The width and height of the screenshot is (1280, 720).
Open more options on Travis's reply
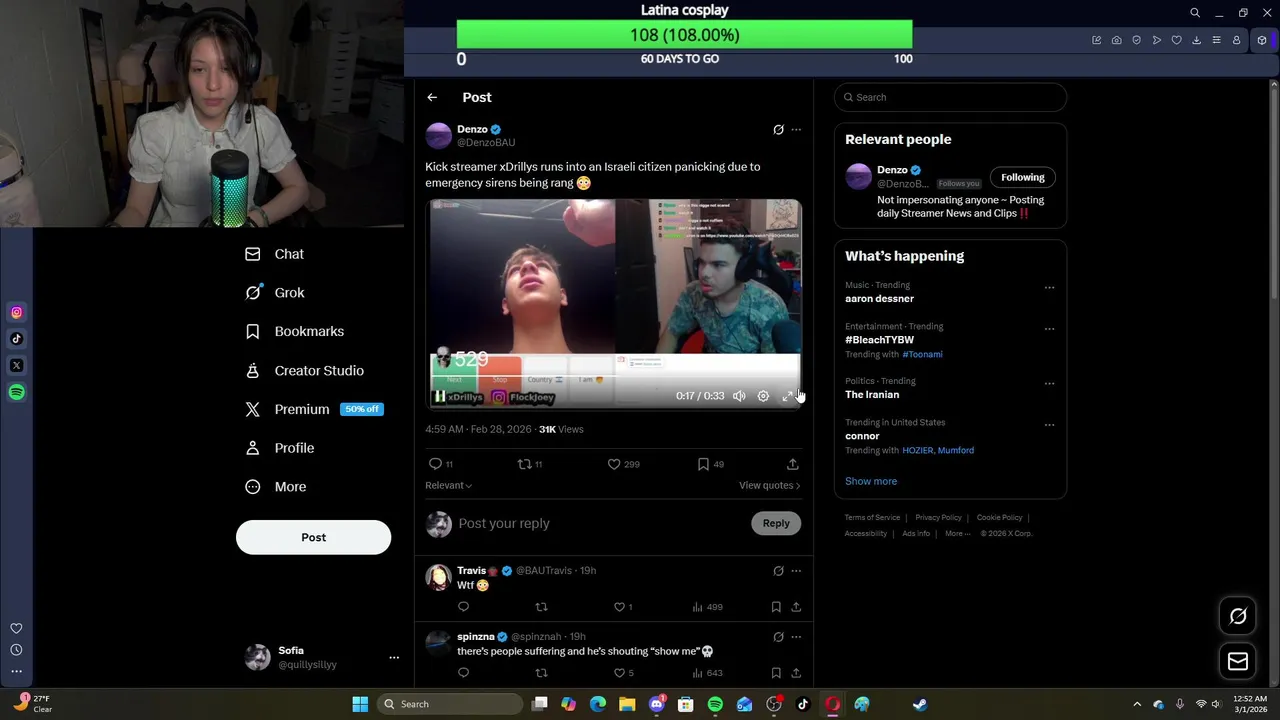point(796,571)
